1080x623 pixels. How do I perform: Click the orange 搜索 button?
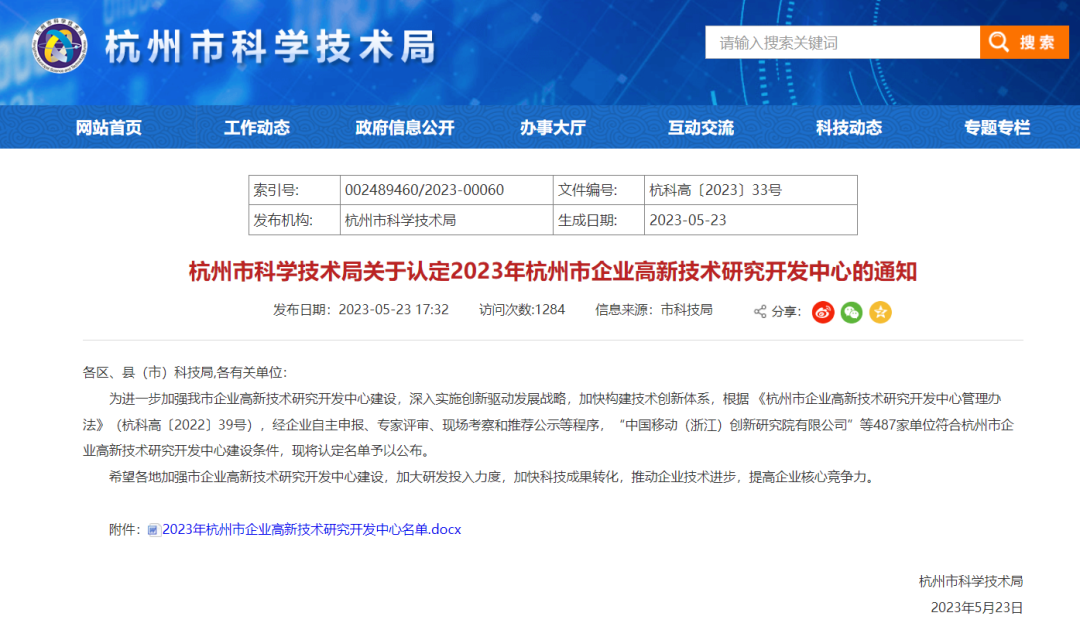point(1024,42)
